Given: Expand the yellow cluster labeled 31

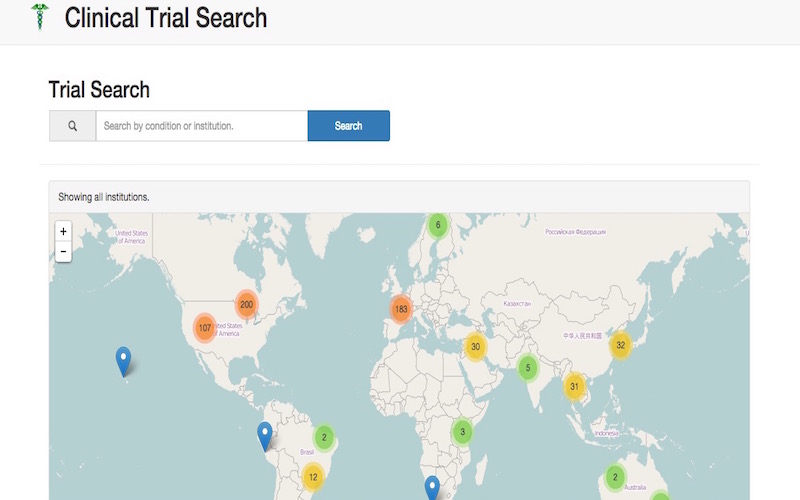Looking at the screenshot, I should 574,386.
